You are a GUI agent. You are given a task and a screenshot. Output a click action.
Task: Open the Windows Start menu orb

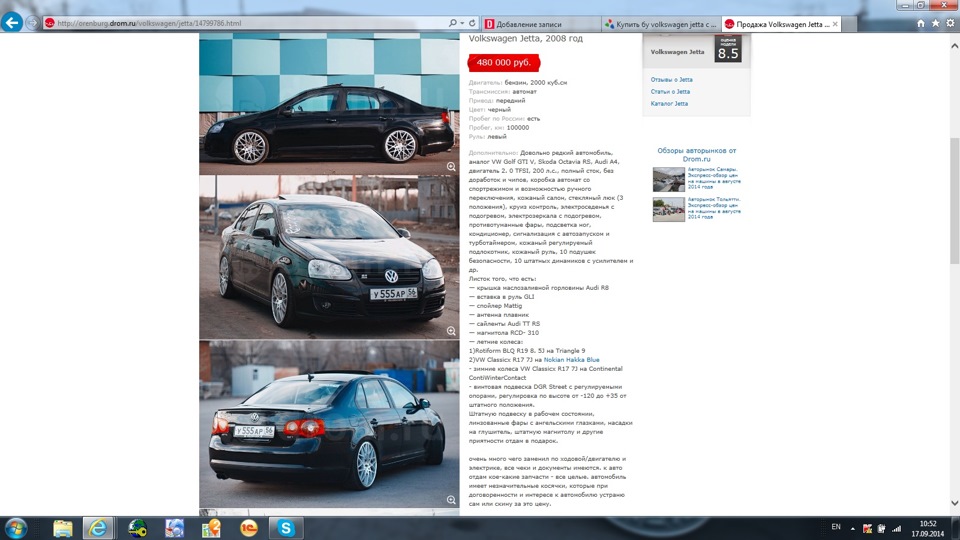(x=16, y=528)
